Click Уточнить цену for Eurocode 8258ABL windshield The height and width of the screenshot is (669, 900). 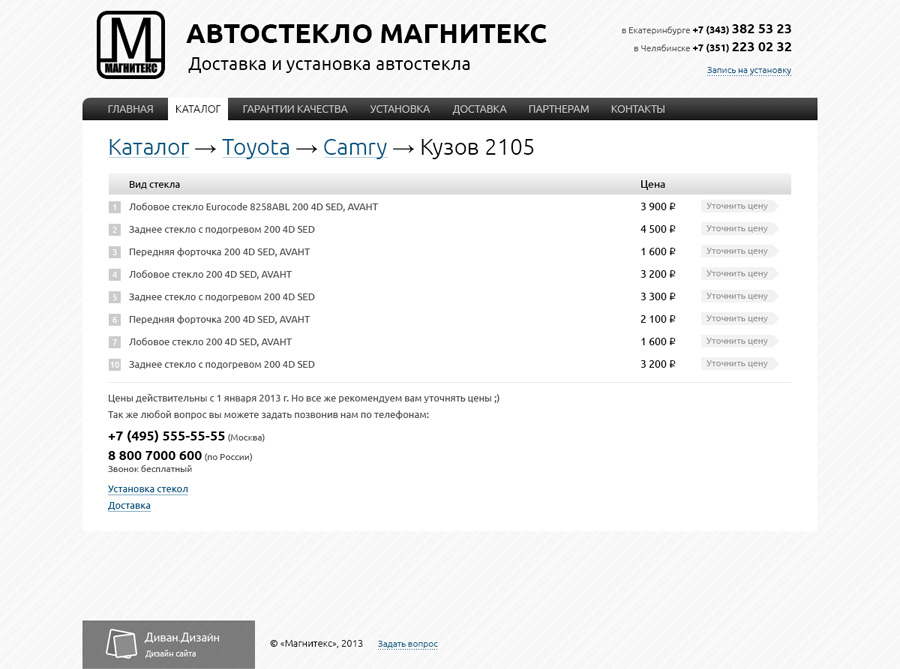click(739, 206)
